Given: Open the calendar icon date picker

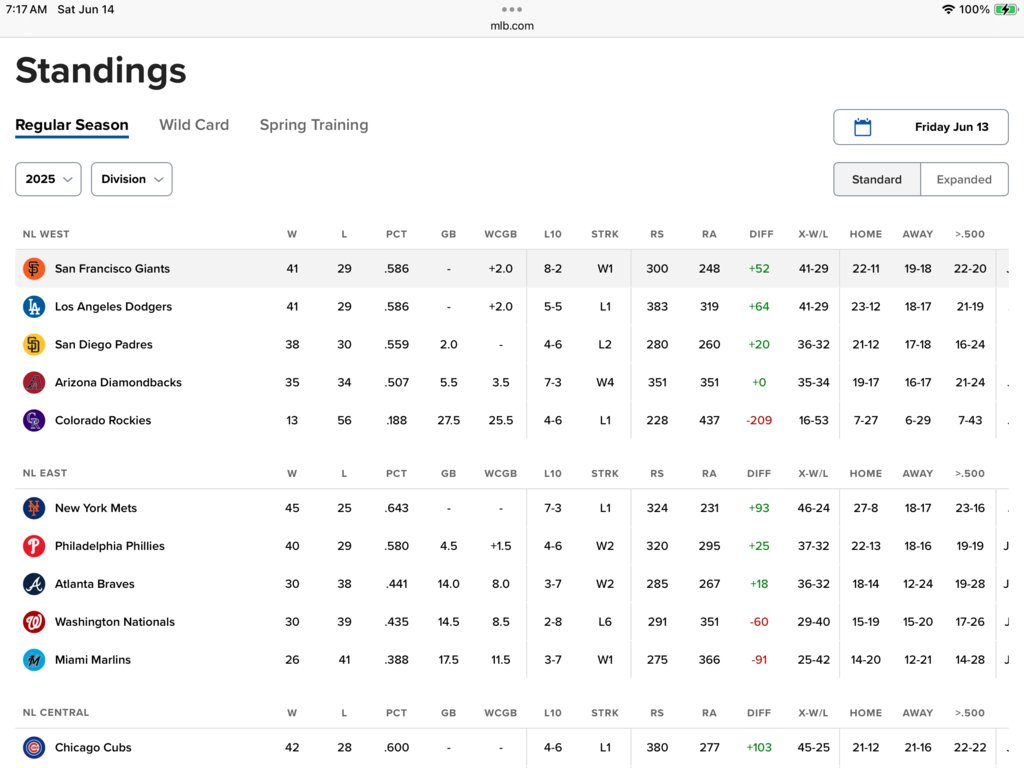Looking at the screenshot, I should tap(863, 127).
